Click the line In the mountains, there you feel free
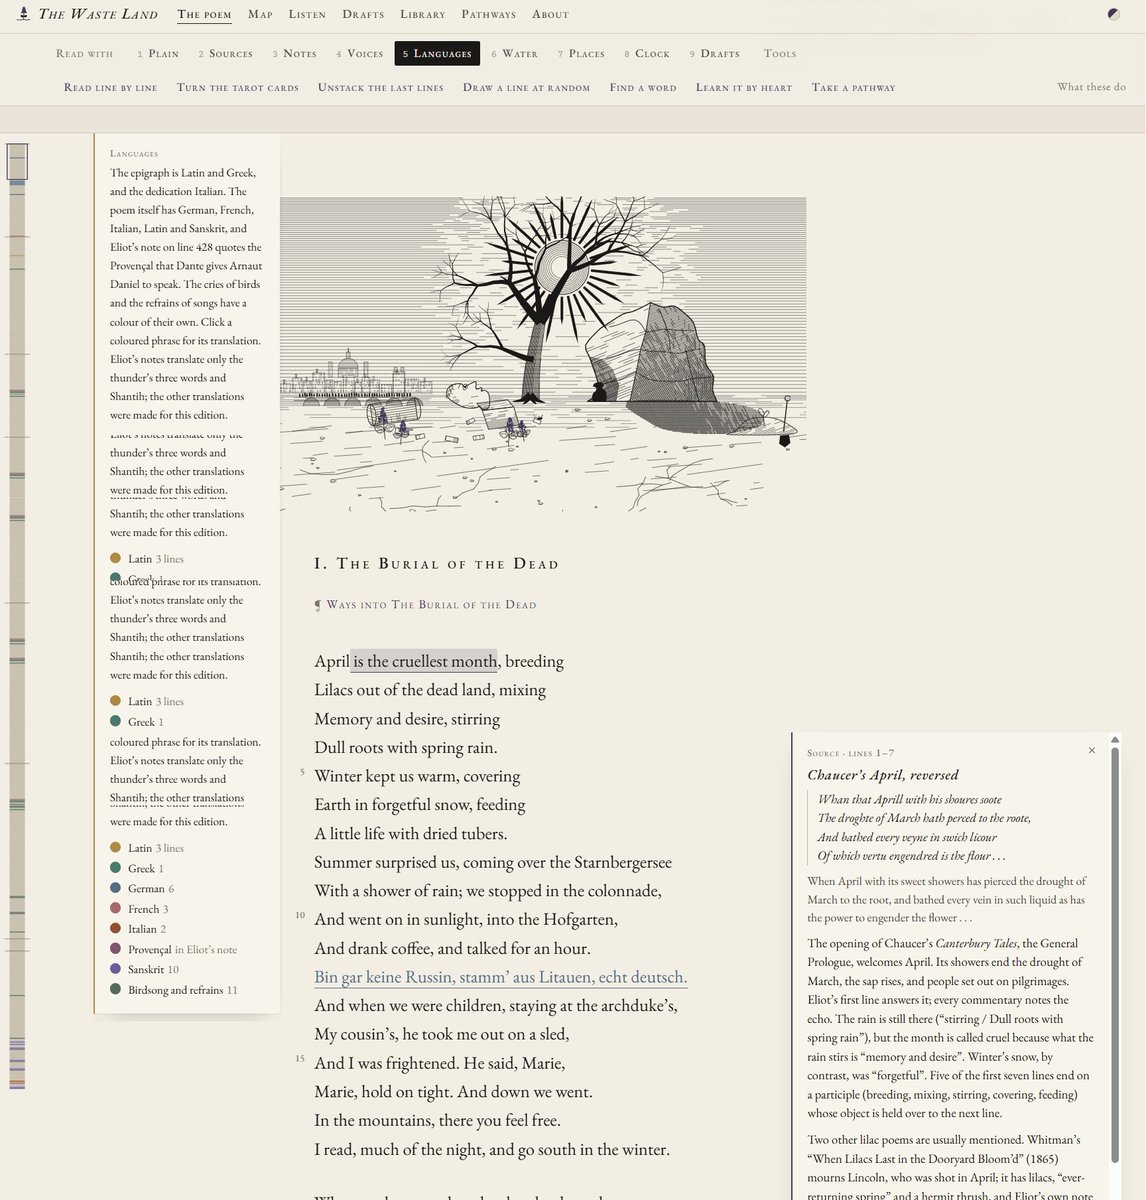1146x1200 pixels. [437, 1120]
